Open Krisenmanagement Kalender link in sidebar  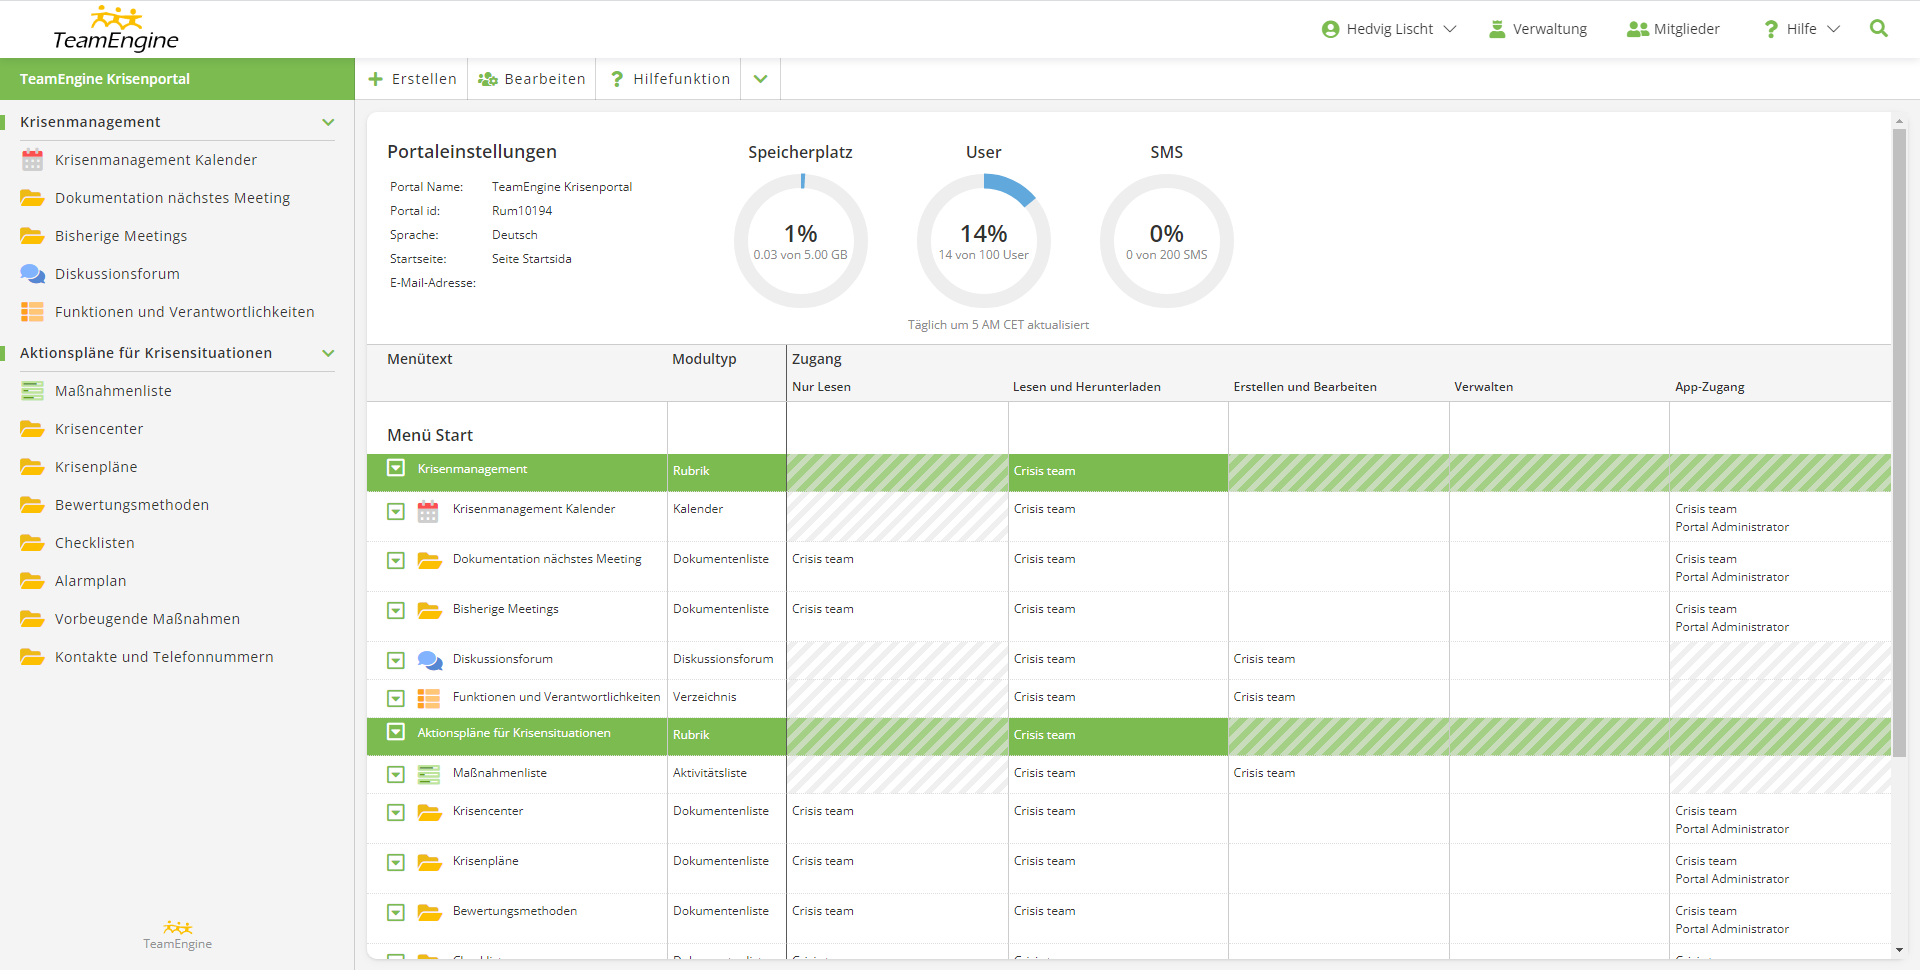coord(156,160)
